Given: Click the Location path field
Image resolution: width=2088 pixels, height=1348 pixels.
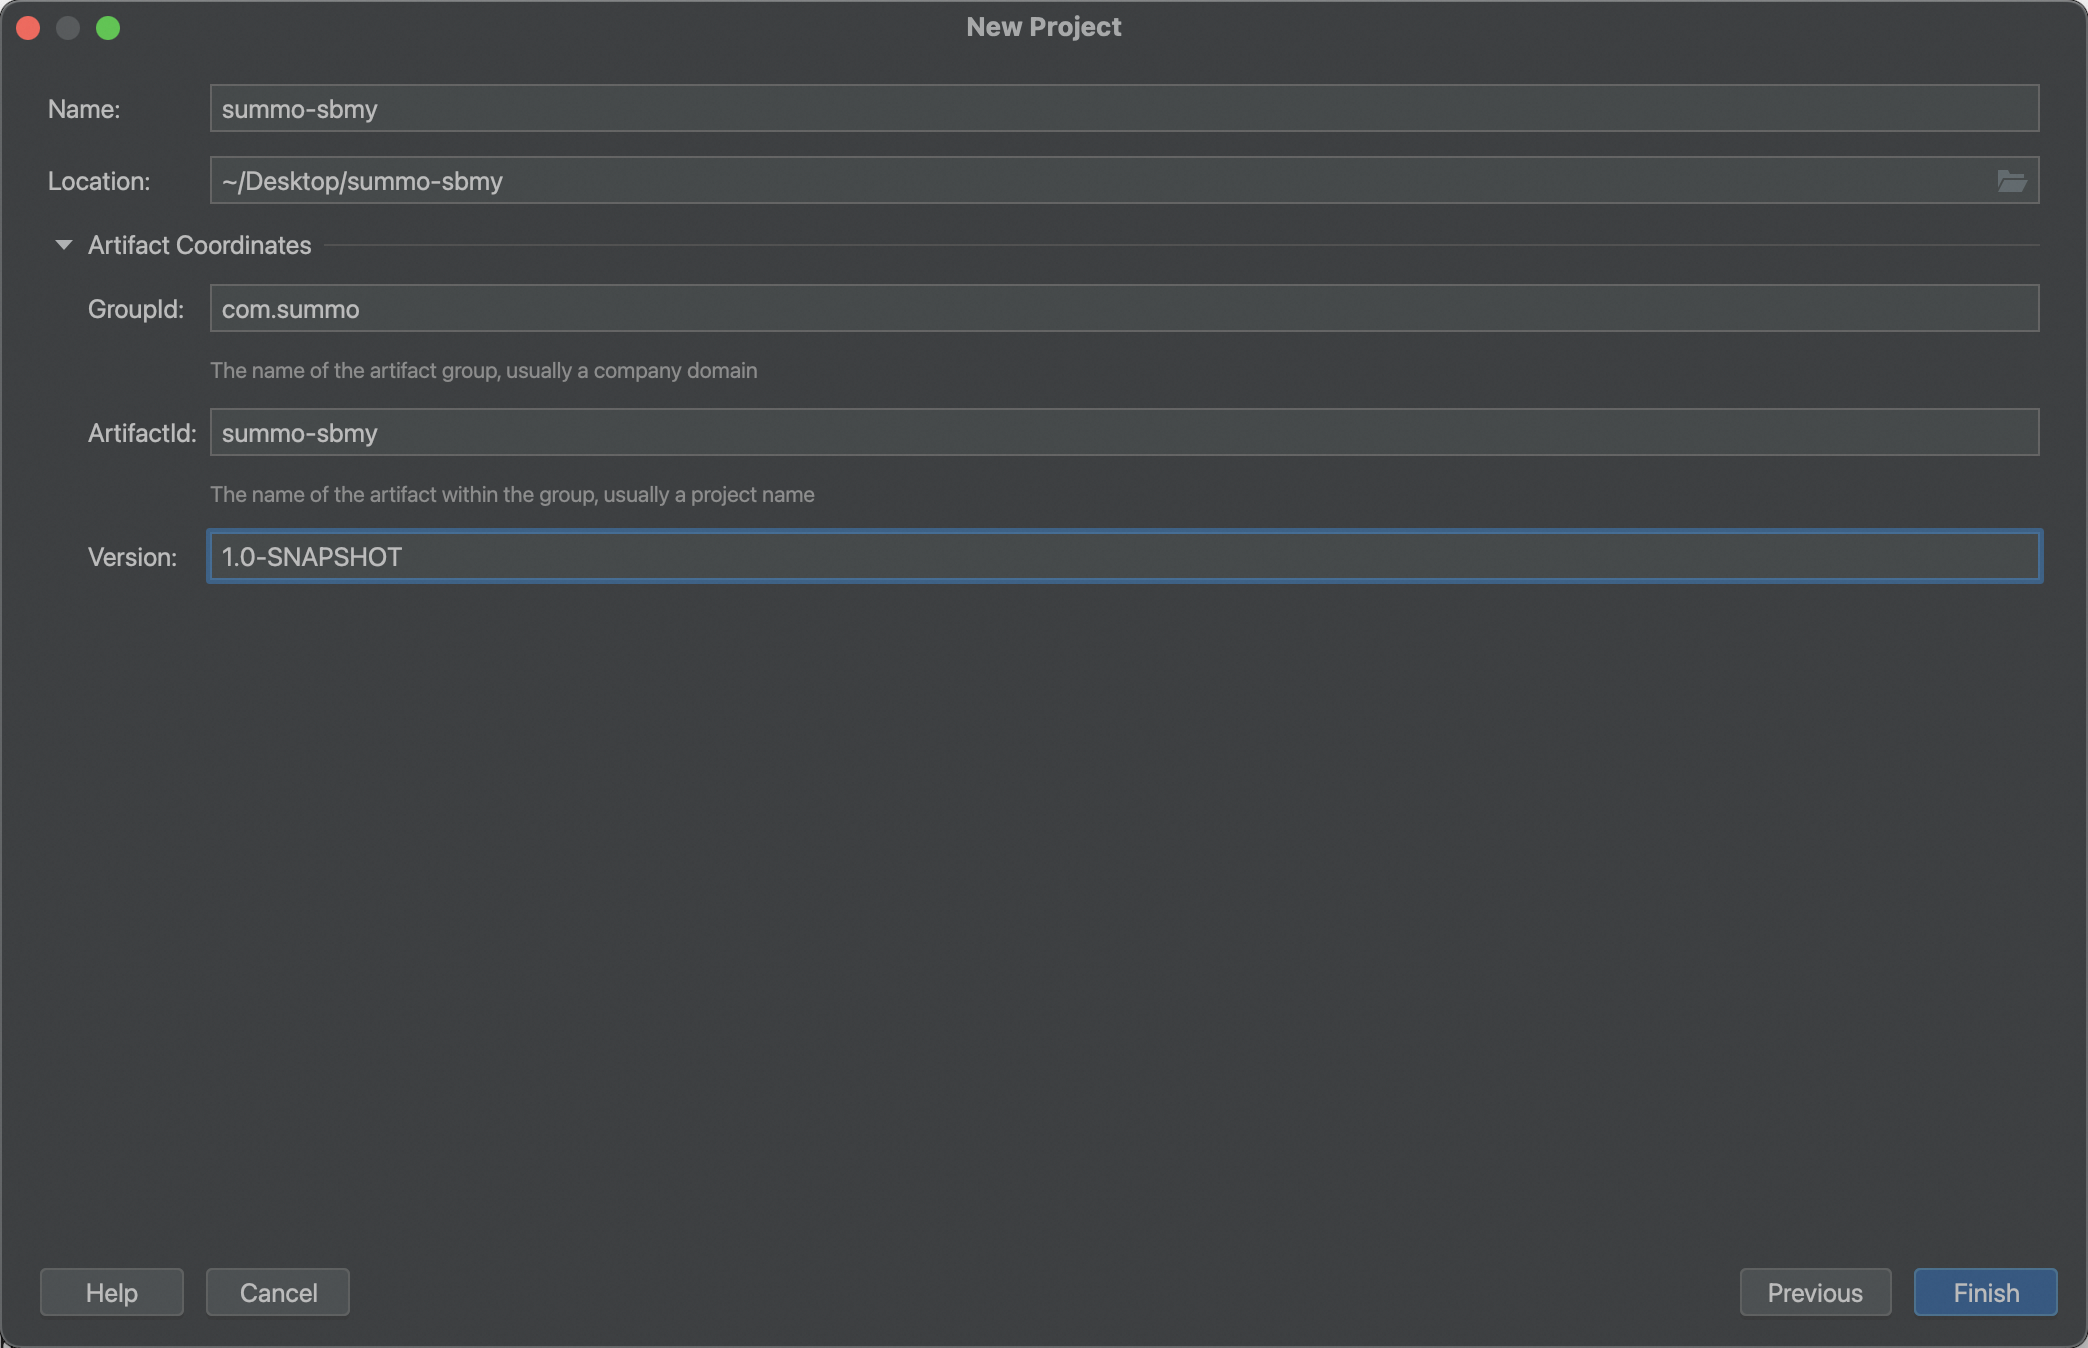Looking at the screenshot, I should 1100,181.
